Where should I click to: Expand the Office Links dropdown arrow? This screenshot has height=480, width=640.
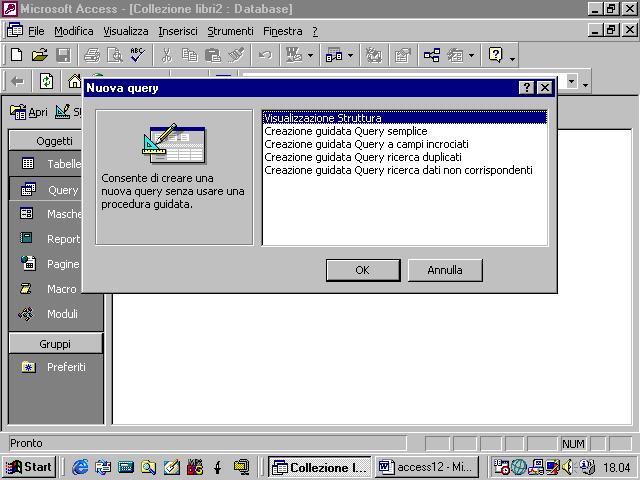(311, 55)
